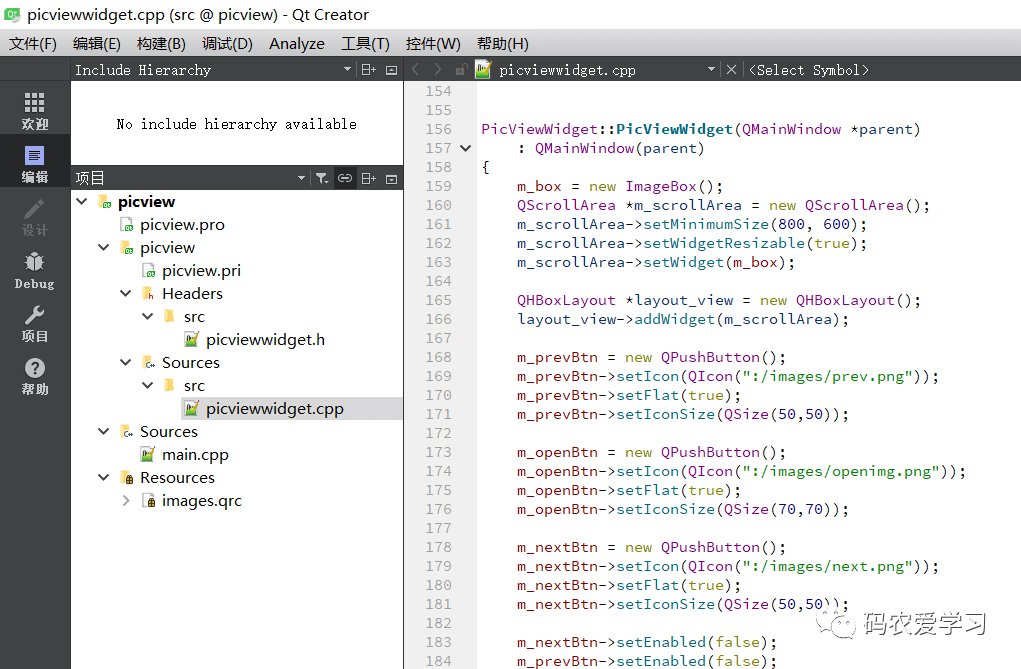Open the Select Symbol combo box
1021x669 pixels.
[809, 70]
